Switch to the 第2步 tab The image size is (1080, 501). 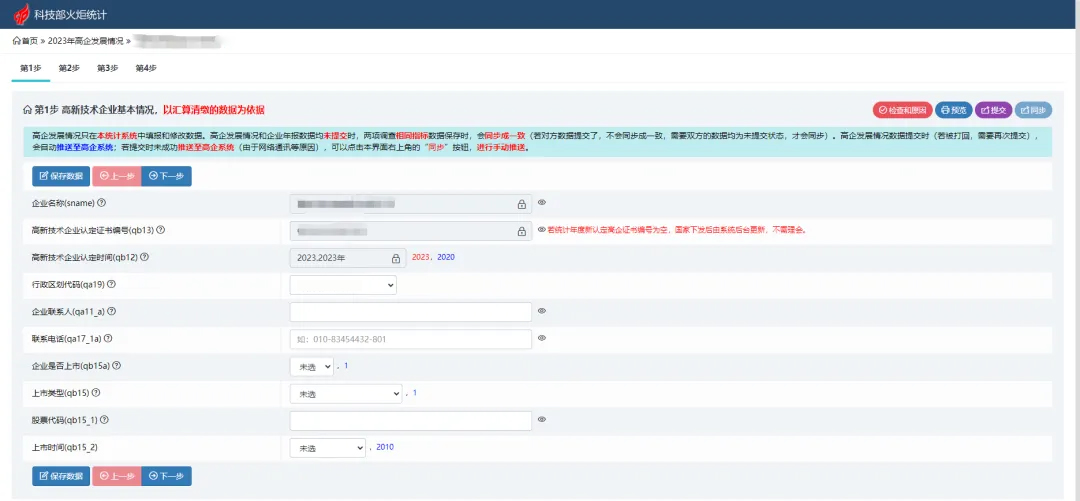click(x=69, y=68)
